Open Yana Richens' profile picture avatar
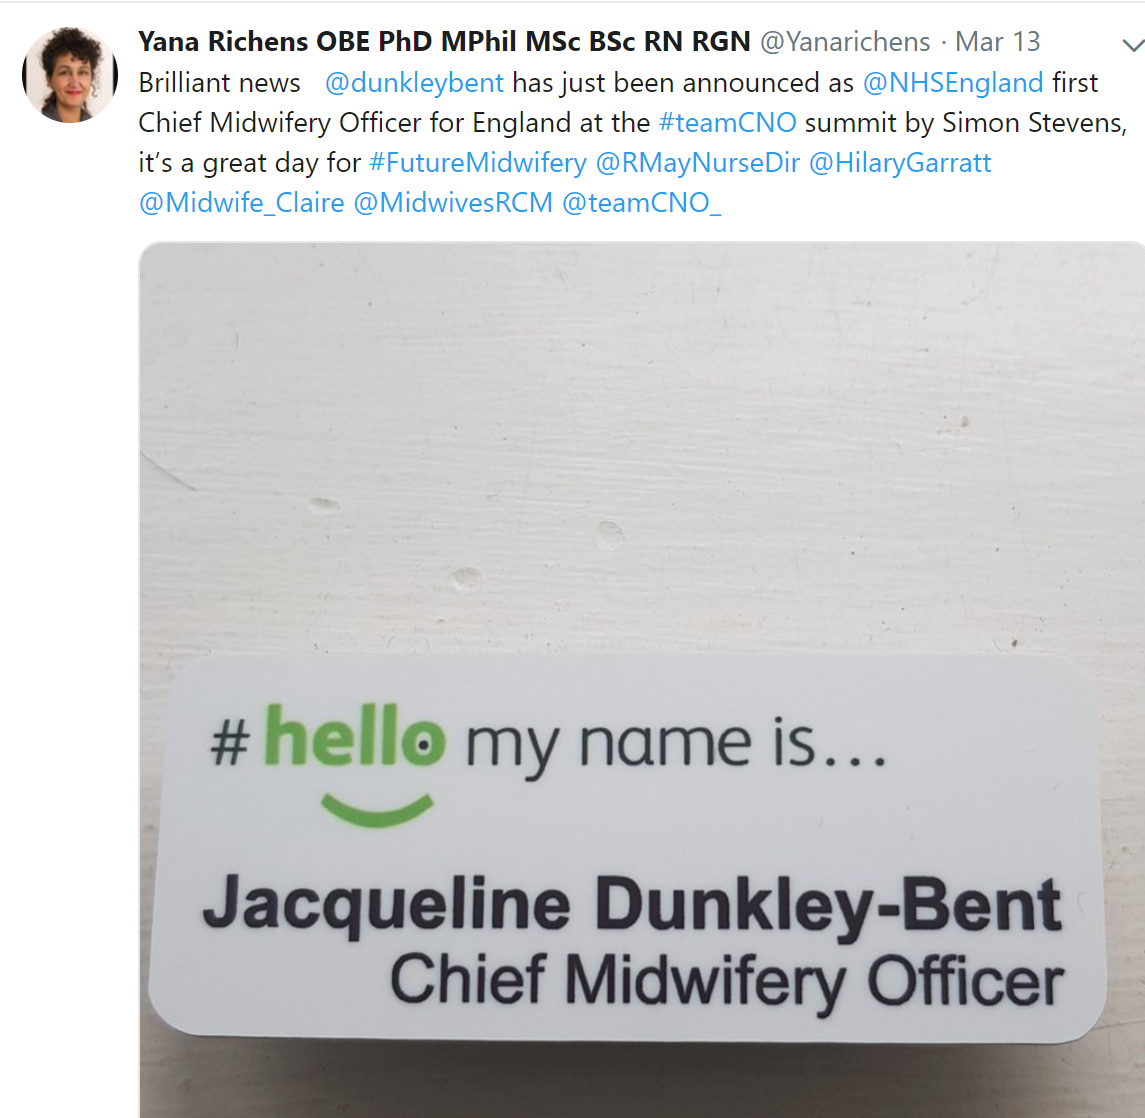Image resolution: width=1145 pixels, height=1118 pixels. (x=70, y=75)
